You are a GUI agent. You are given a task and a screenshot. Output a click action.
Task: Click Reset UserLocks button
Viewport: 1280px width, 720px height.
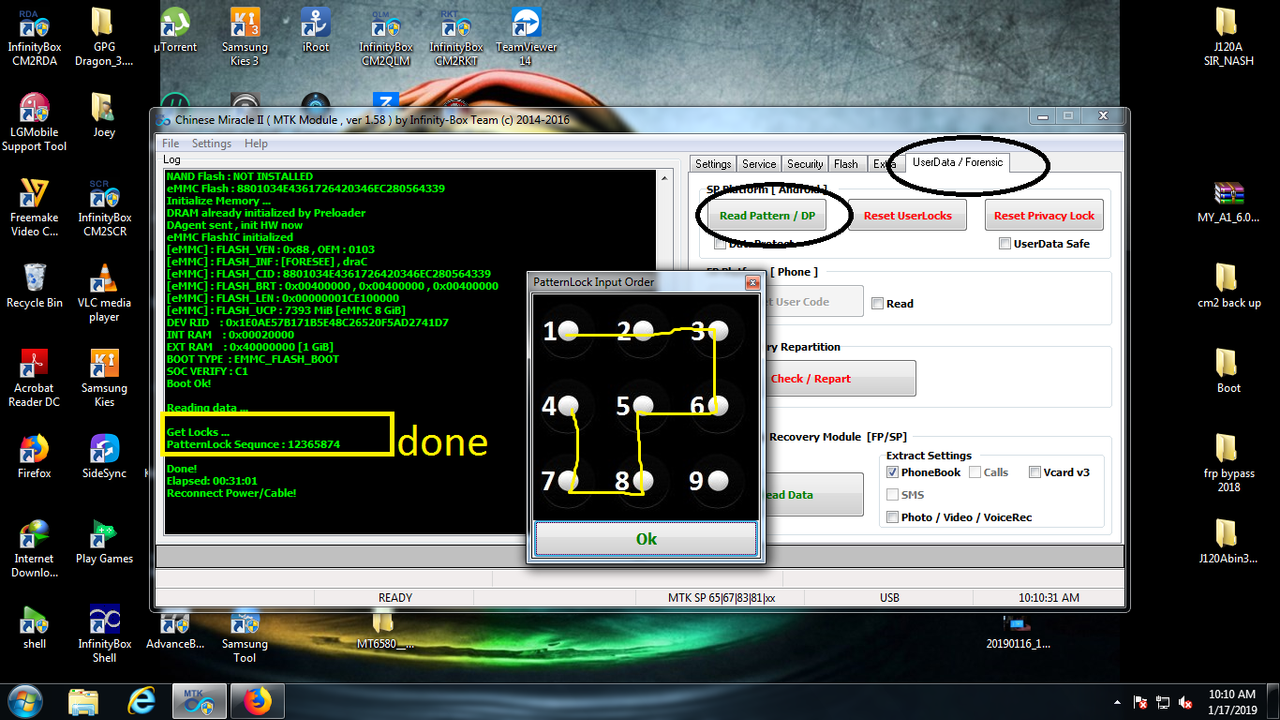(908, 215)
